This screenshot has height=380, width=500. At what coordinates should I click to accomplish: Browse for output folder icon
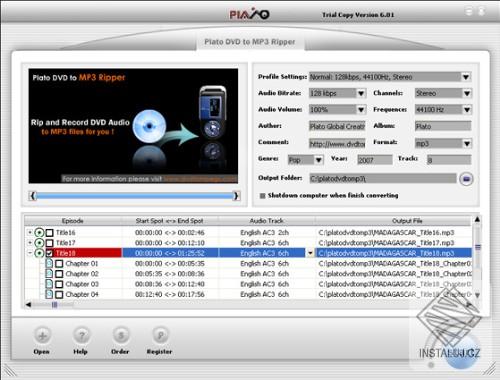466,179
